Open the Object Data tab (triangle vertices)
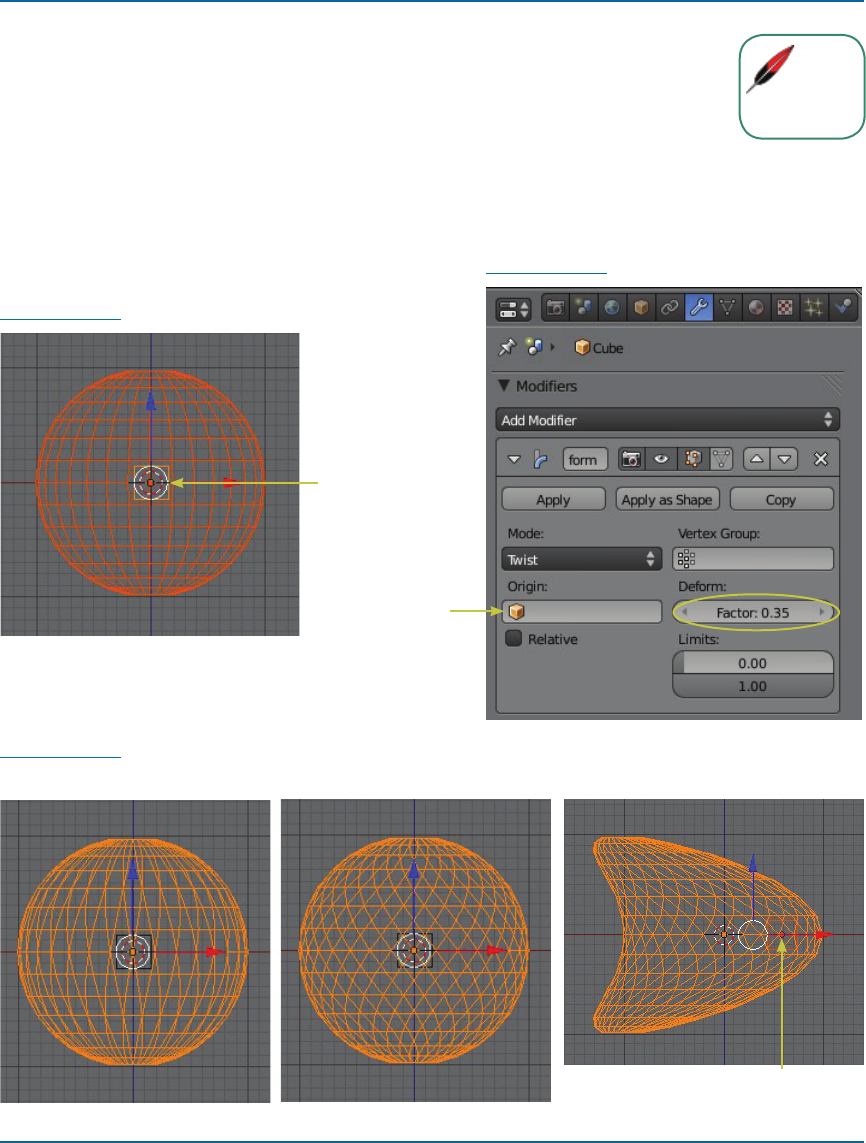The width and height of the screenshot is (866, 1143). [727, 308]
